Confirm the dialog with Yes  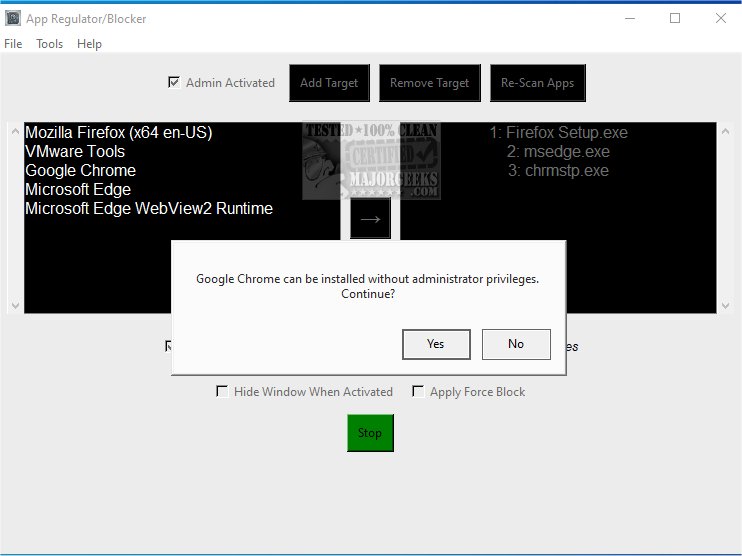coord(436,344)
